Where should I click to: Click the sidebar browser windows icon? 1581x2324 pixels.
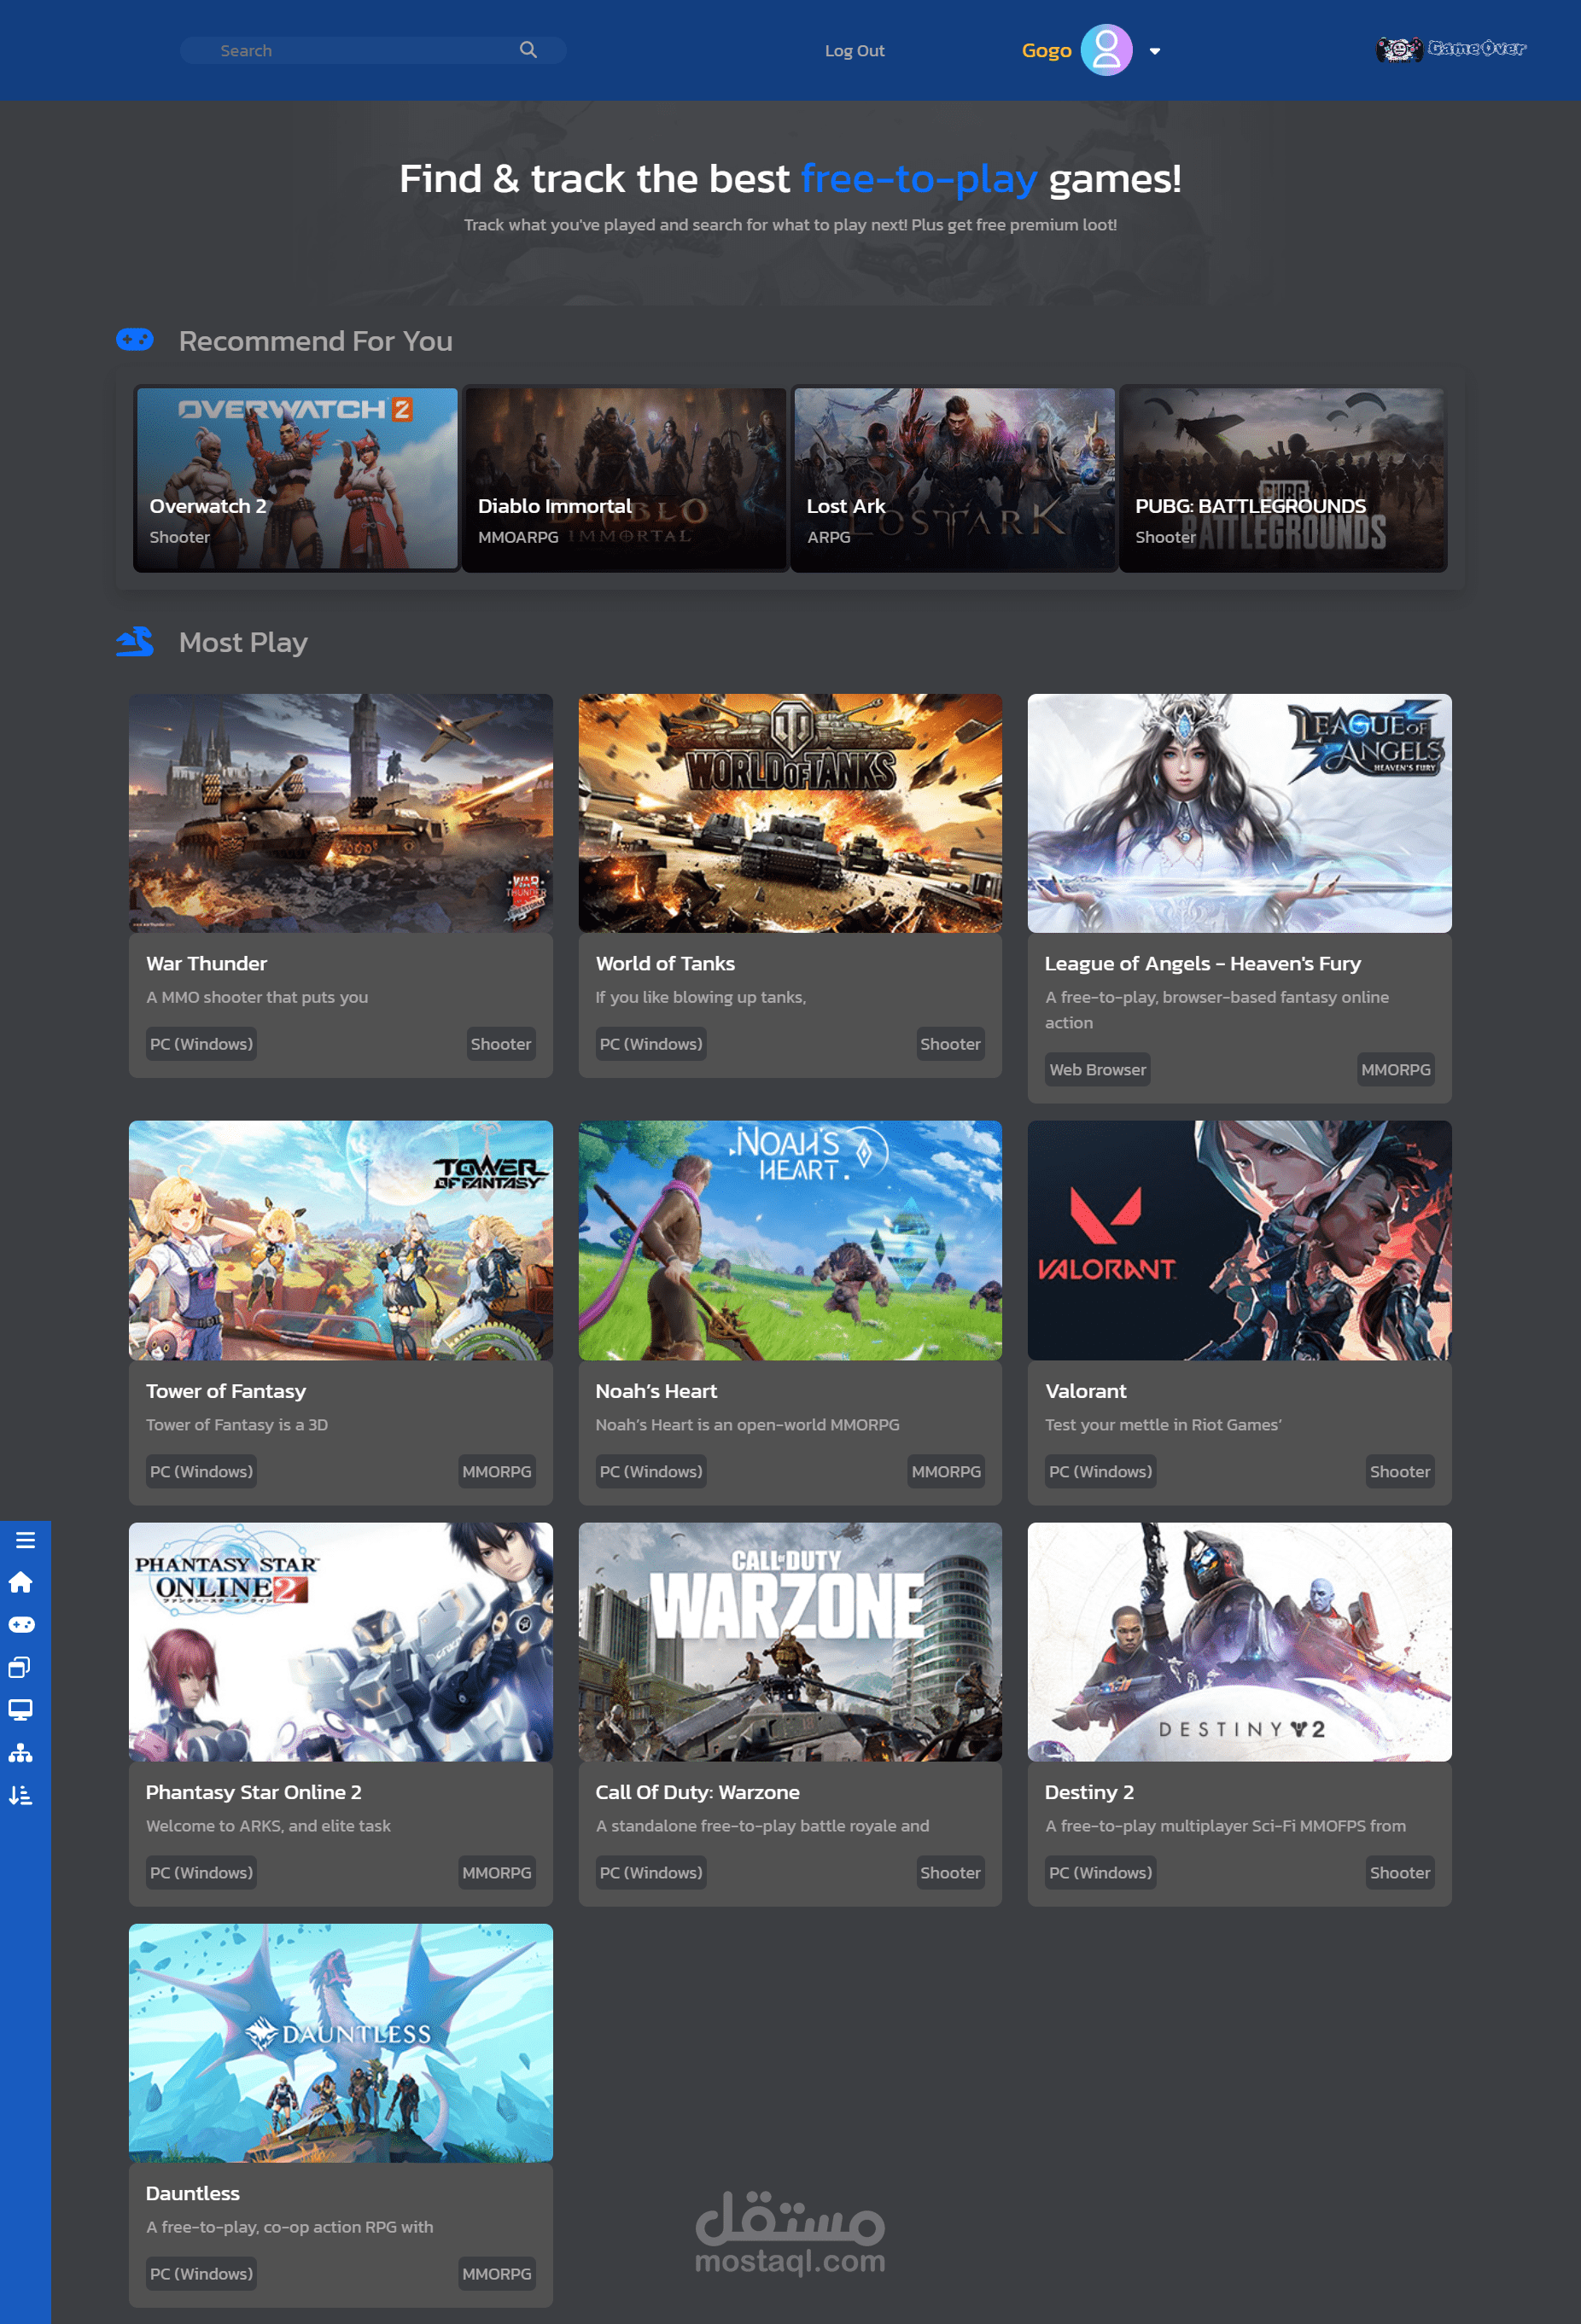tap(20, 1666)
